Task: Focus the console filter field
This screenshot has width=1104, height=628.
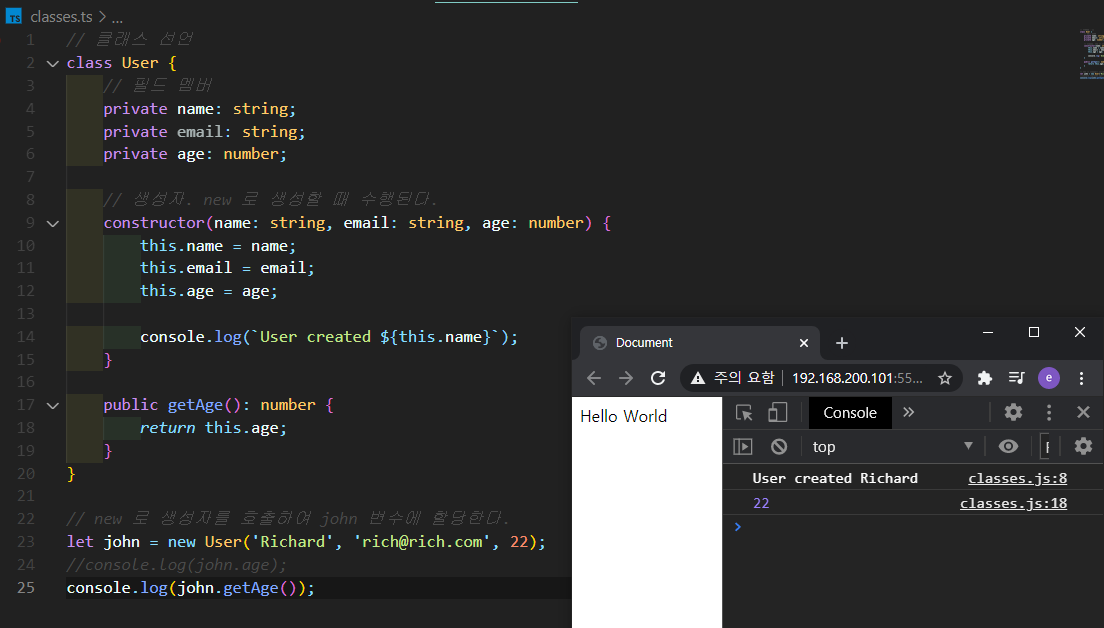Action: click(x=1047, y=446)
